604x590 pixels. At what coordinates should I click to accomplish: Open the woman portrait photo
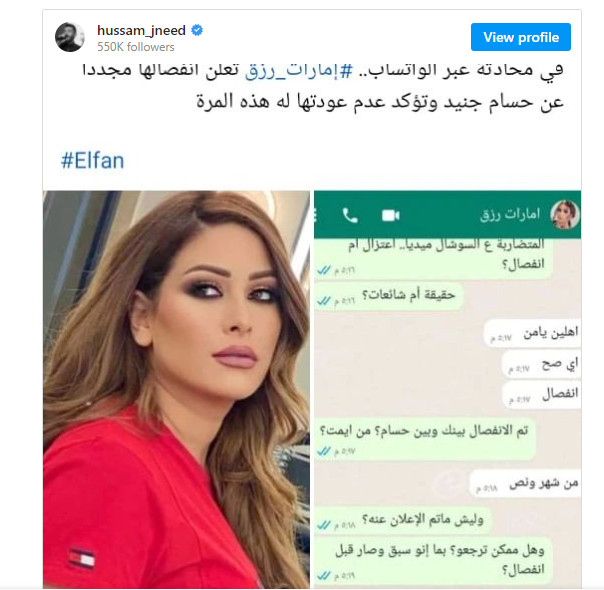pyautogui.click(x=176, y=389)
